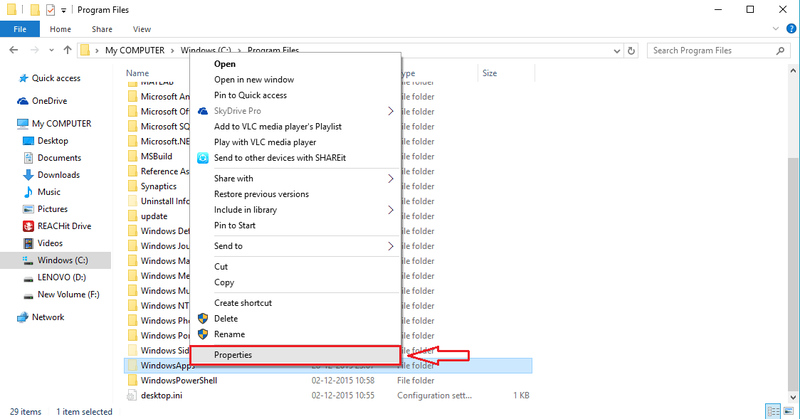Click the Music note icon

(29, 192)
